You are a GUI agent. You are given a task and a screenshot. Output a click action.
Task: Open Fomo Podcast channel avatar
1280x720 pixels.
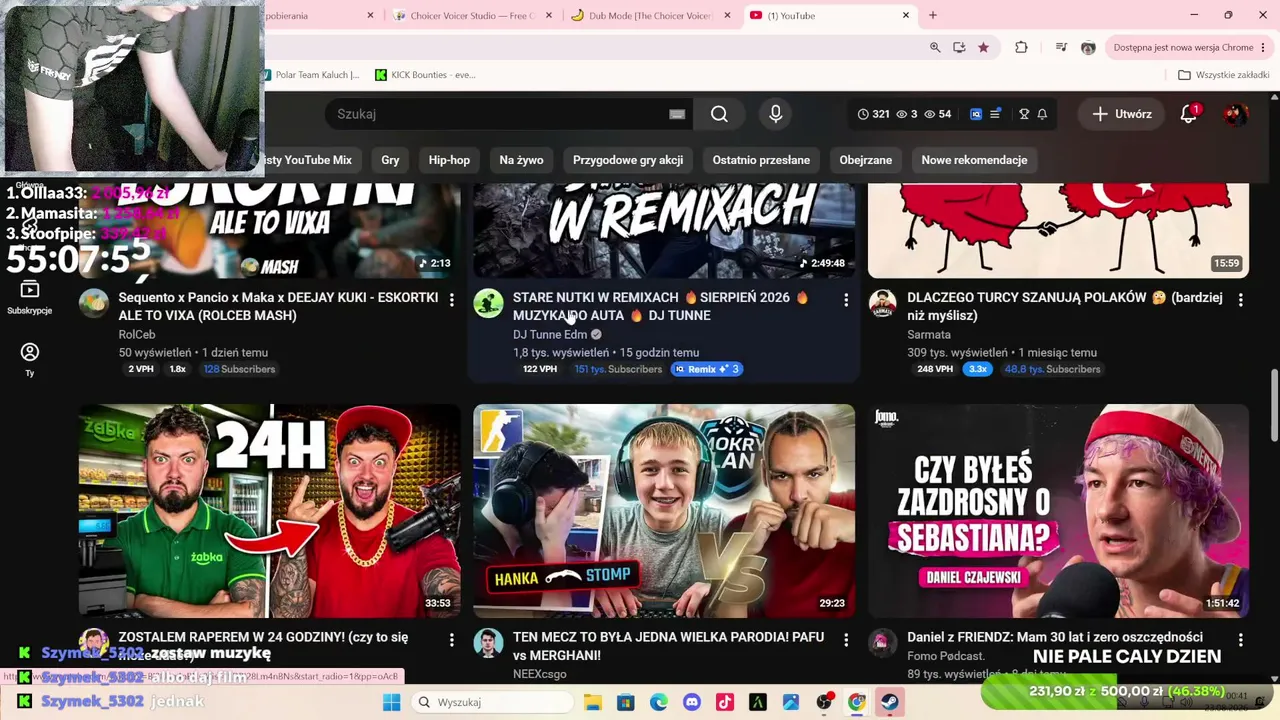[x=882, y=643]
